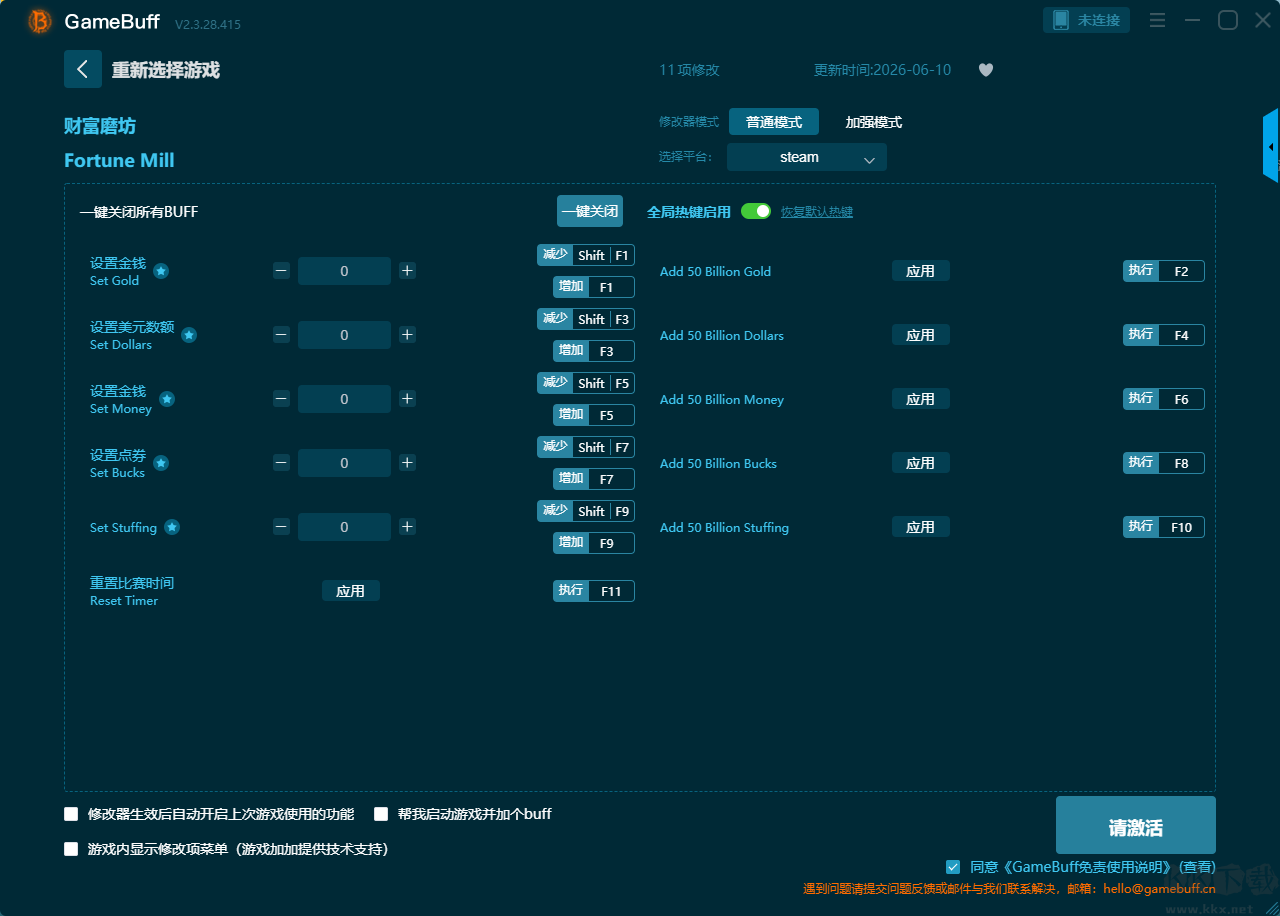
Task: Click the phone icon labeled 未连接
Action: pos(1087,20)
